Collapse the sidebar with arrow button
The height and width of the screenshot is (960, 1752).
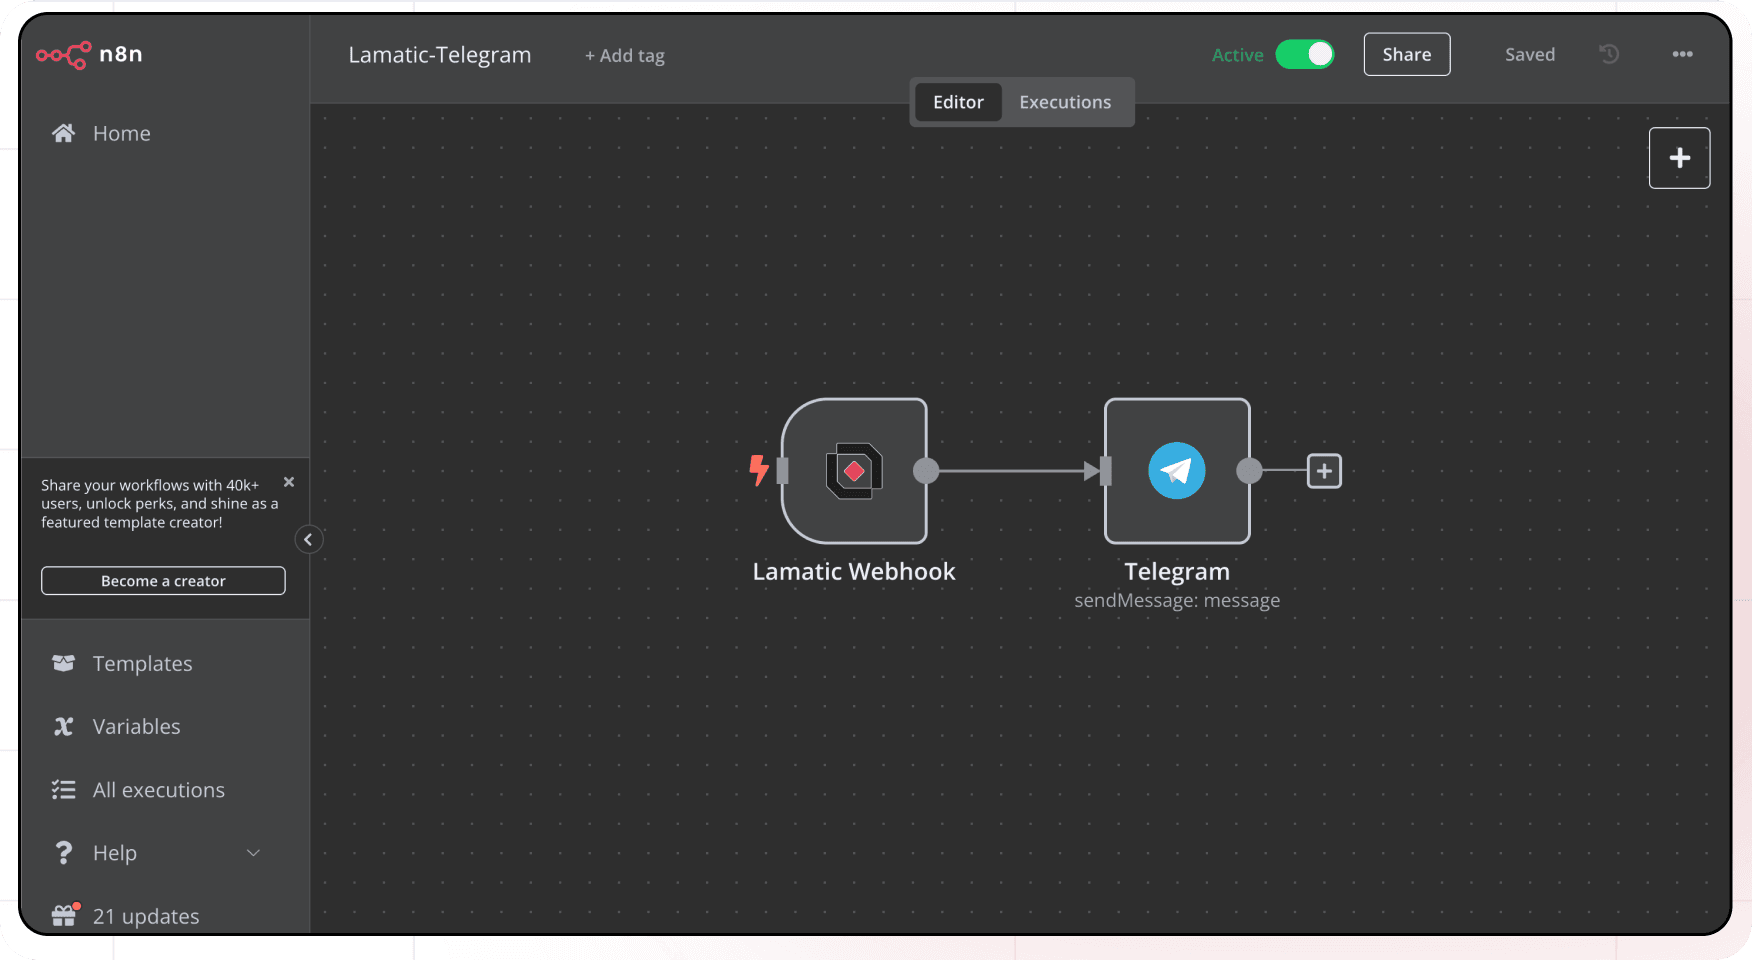click(x=308, y=540)
